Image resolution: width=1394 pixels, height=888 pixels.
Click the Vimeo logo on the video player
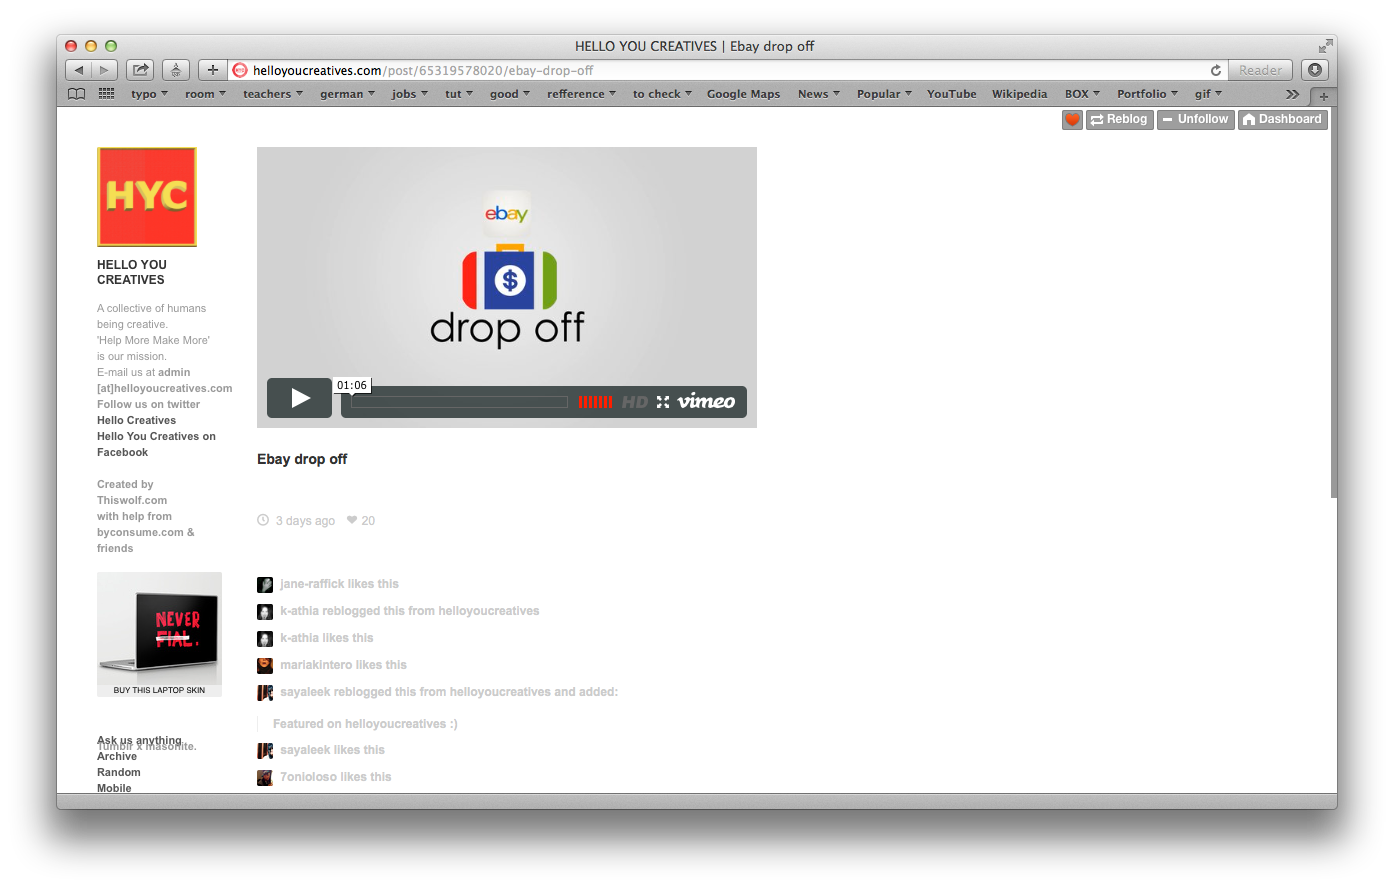coord(706,402)
